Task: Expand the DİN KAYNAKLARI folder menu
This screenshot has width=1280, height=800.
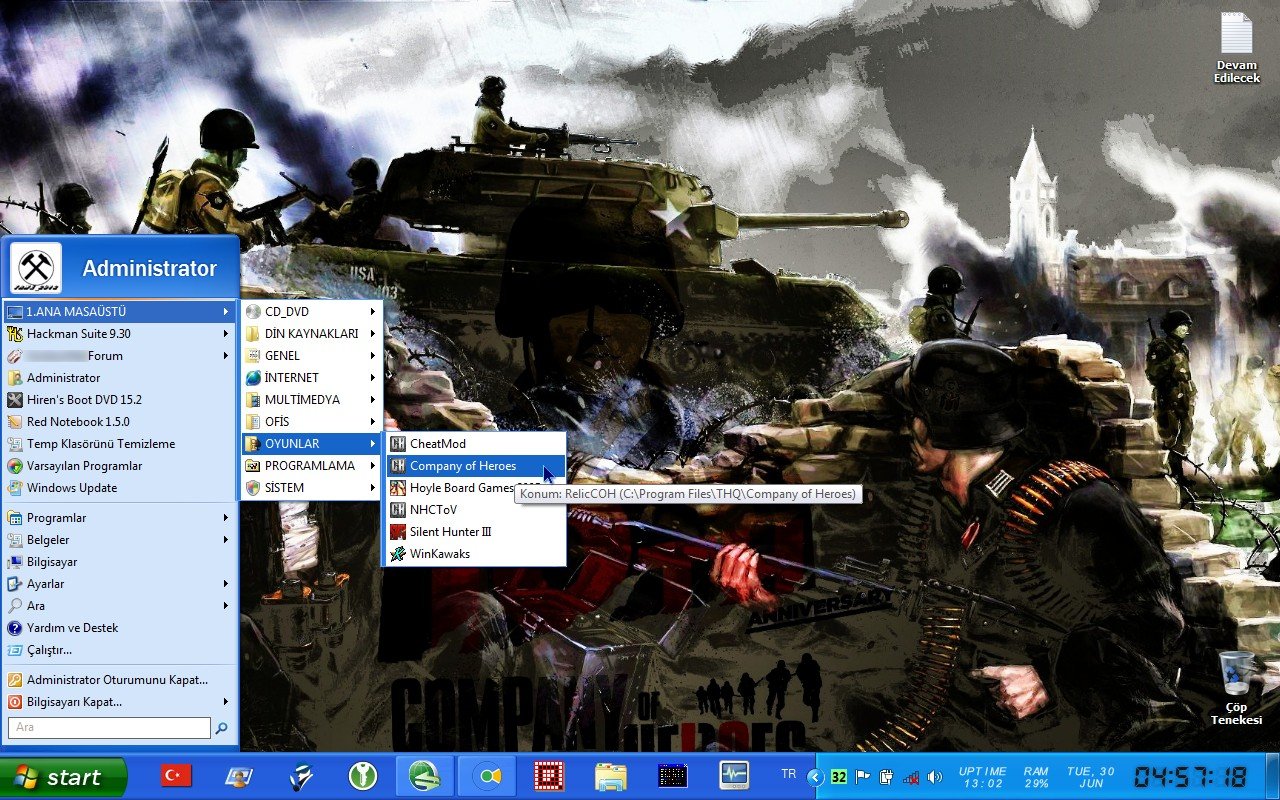Action: tap(312, 334)
